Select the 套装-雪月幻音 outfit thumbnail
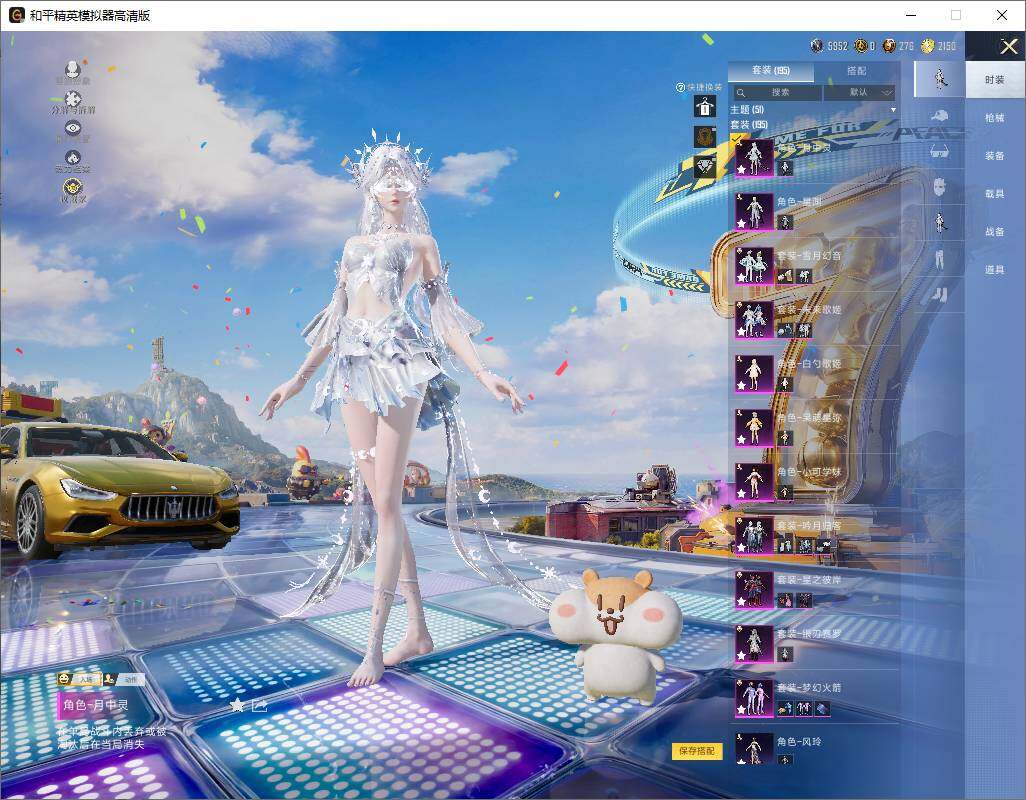The width and height of the screenshot is (1026, 800). coord(754,266)
